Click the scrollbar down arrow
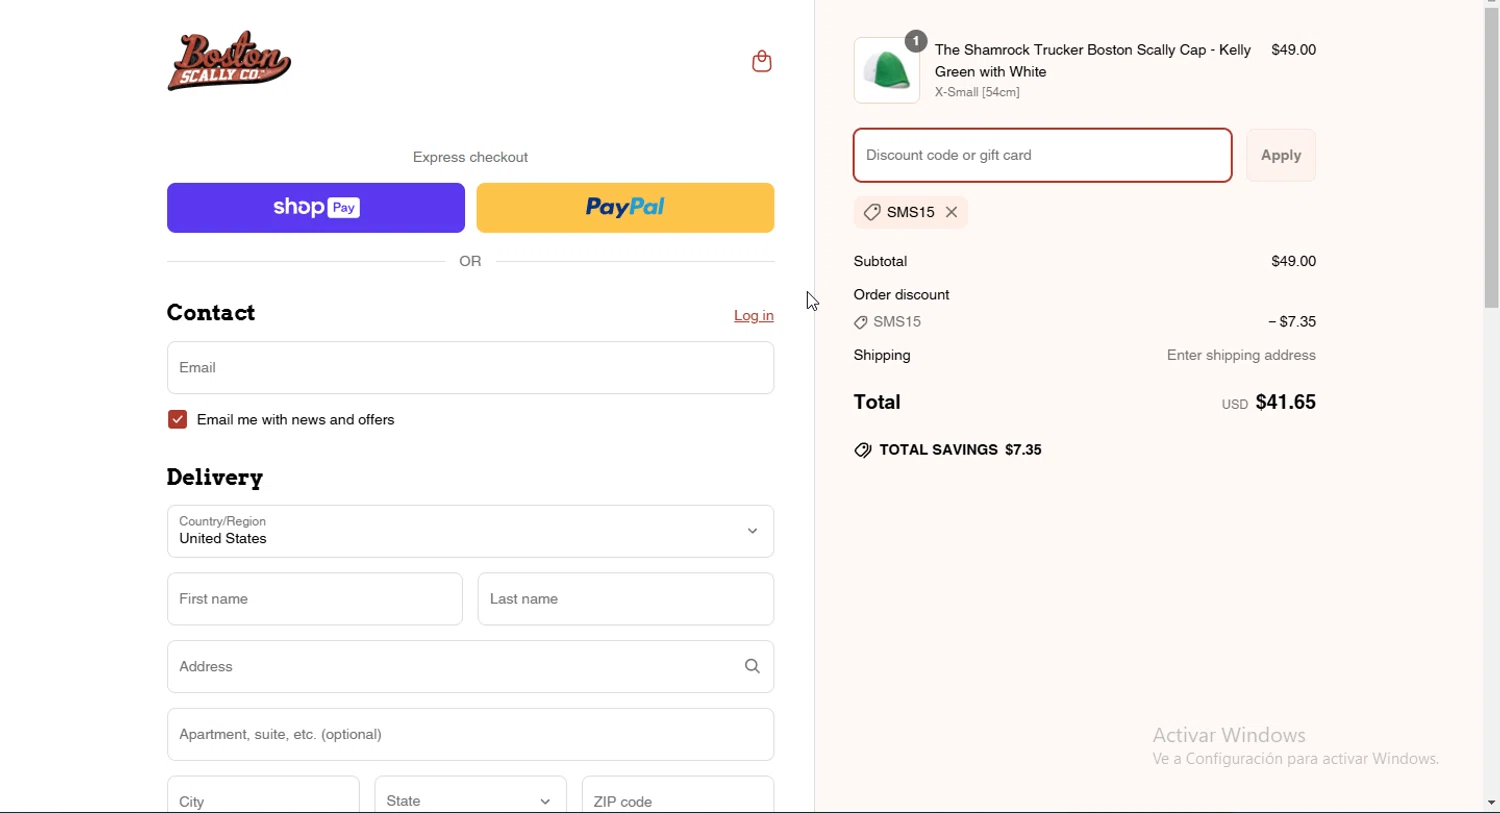The image size is (1500, 813). click(1491, 803)
